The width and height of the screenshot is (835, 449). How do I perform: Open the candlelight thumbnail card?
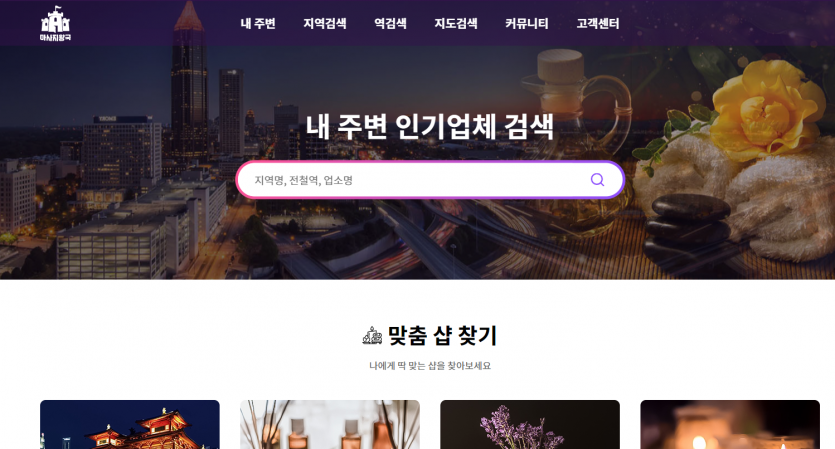coord(730,424)
